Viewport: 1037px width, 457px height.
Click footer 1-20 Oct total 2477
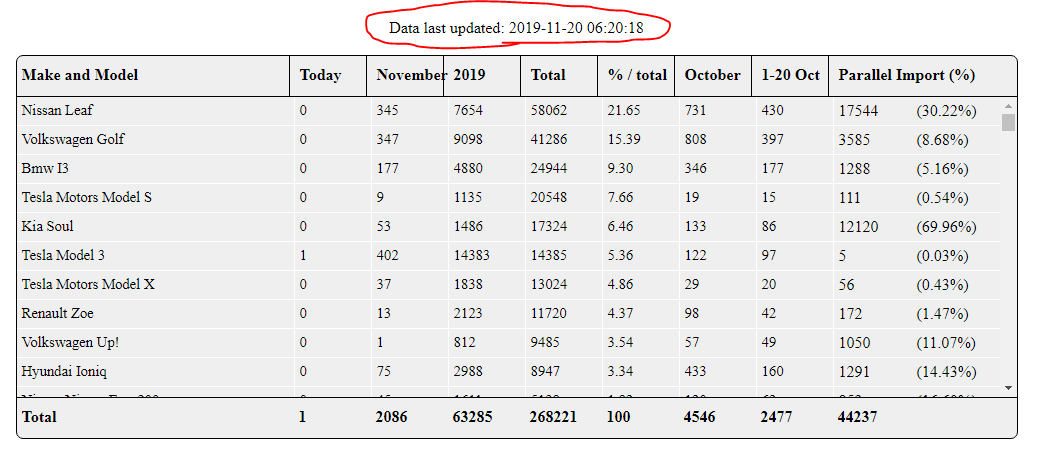(776, 417)
